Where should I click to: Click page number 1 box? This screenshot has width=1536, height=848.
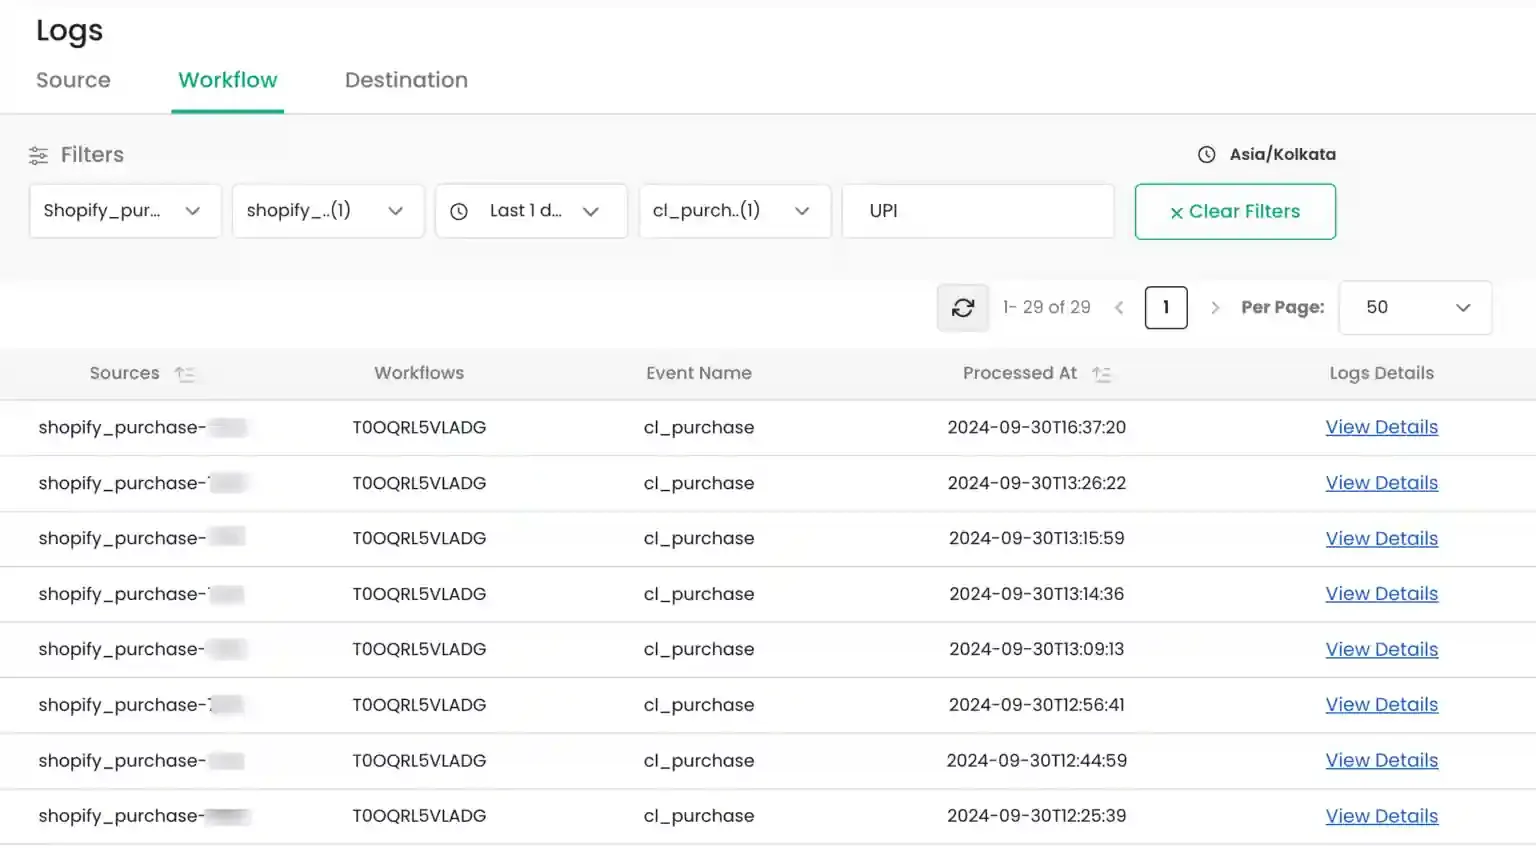point(1166,308)
